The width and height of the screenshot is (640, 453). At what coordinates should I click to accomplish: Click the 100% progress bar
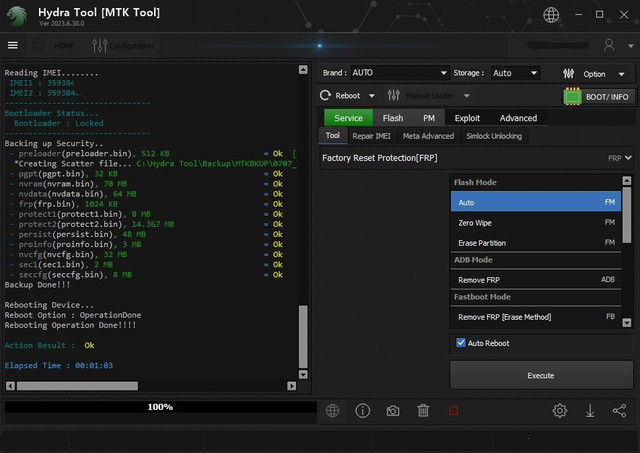pyautogui.click(x=160, y=407)
